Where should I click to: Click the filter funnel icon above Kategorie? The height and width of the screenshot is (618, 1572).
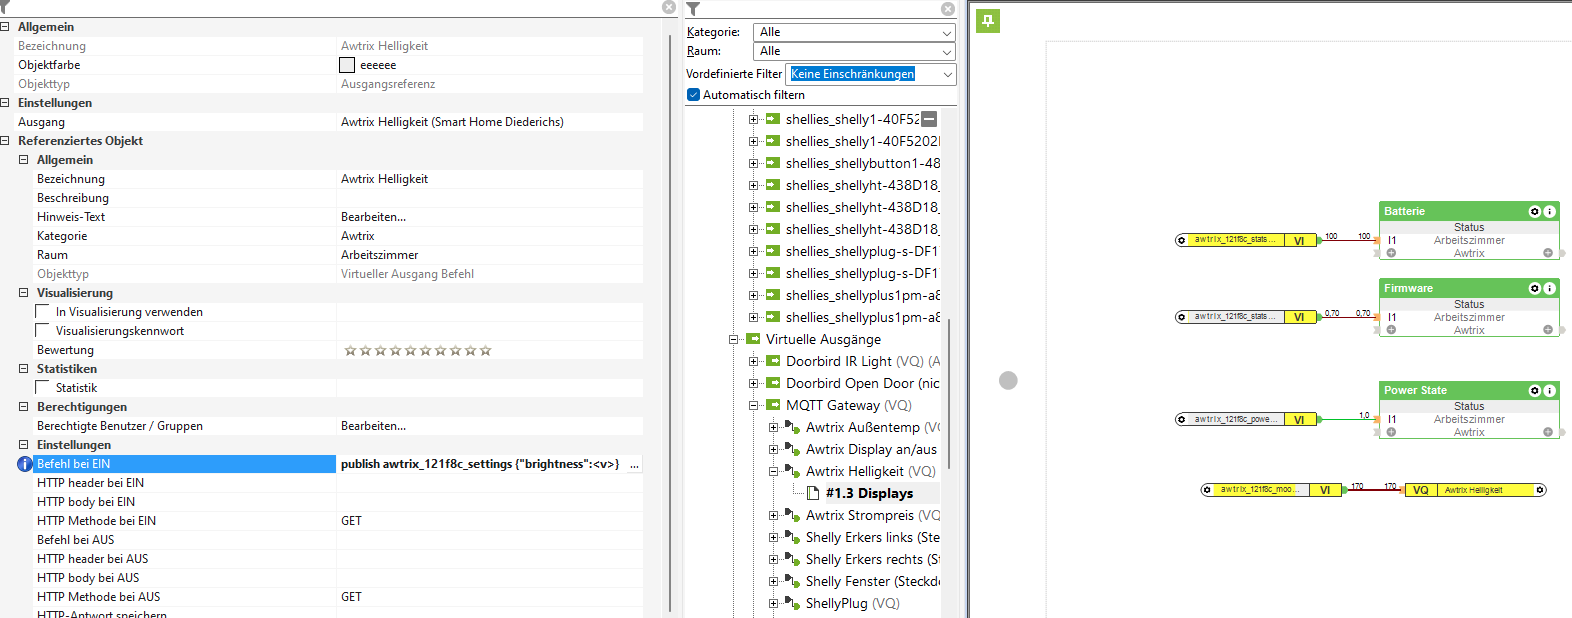[x=693, y=9]
